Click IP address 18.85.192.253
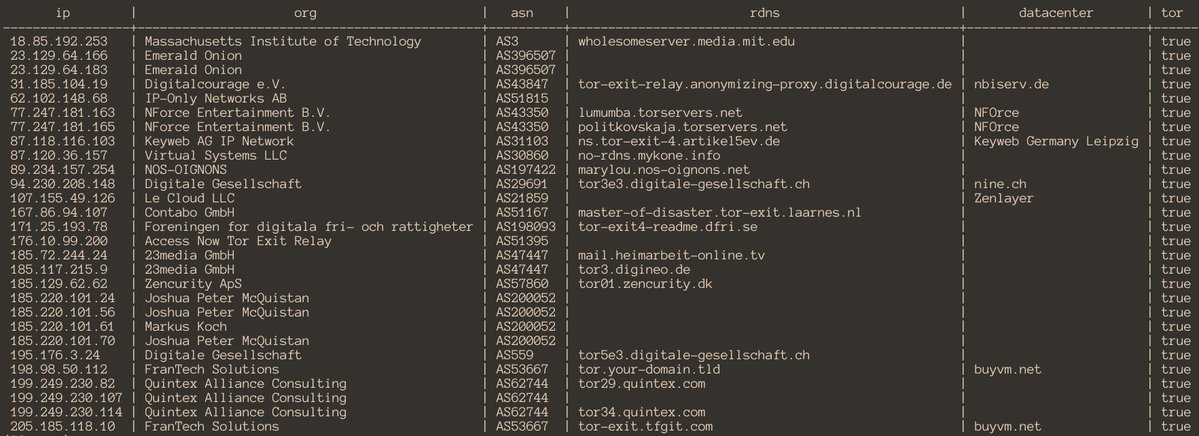The width and height of the screenshot is (1199, 436). [58, 42]
